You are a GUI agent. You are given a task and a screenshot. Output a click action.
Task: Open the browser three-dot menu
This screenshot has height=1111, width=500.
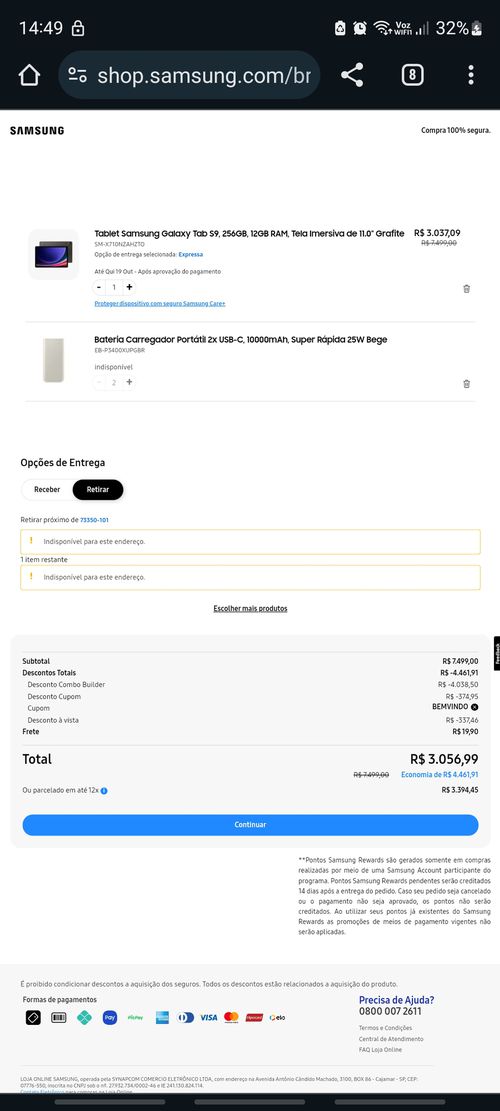pyautogui.click(x=471, y=75)
